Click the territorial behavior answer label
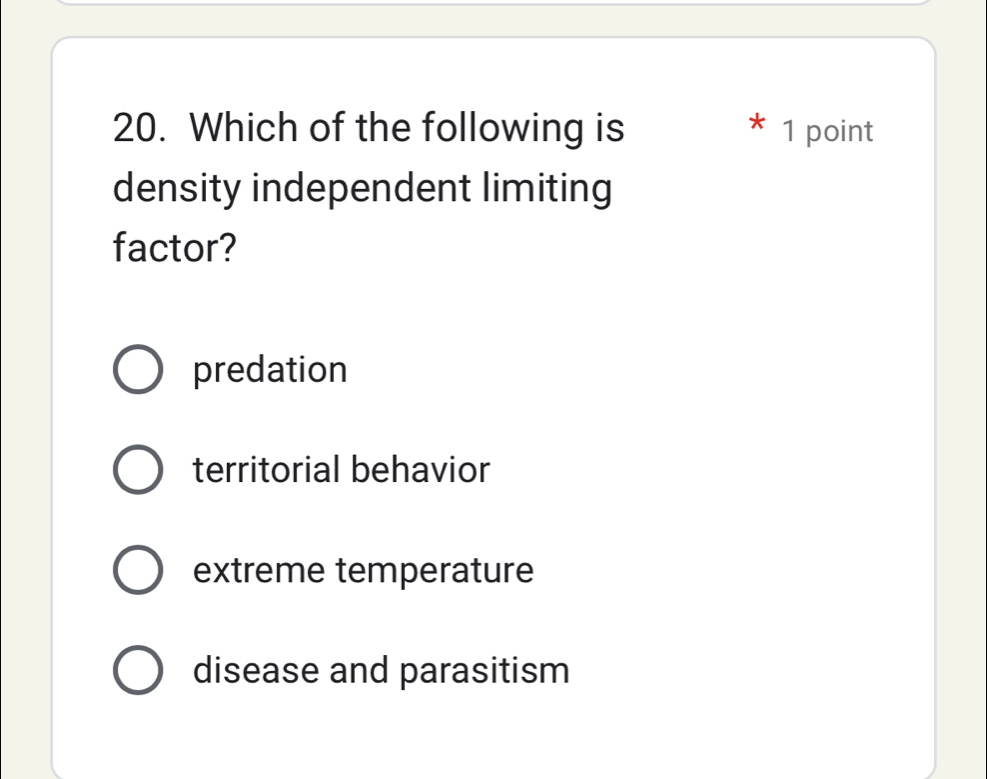This screenshot has height=779, width=987. click(x=341, y=469)
